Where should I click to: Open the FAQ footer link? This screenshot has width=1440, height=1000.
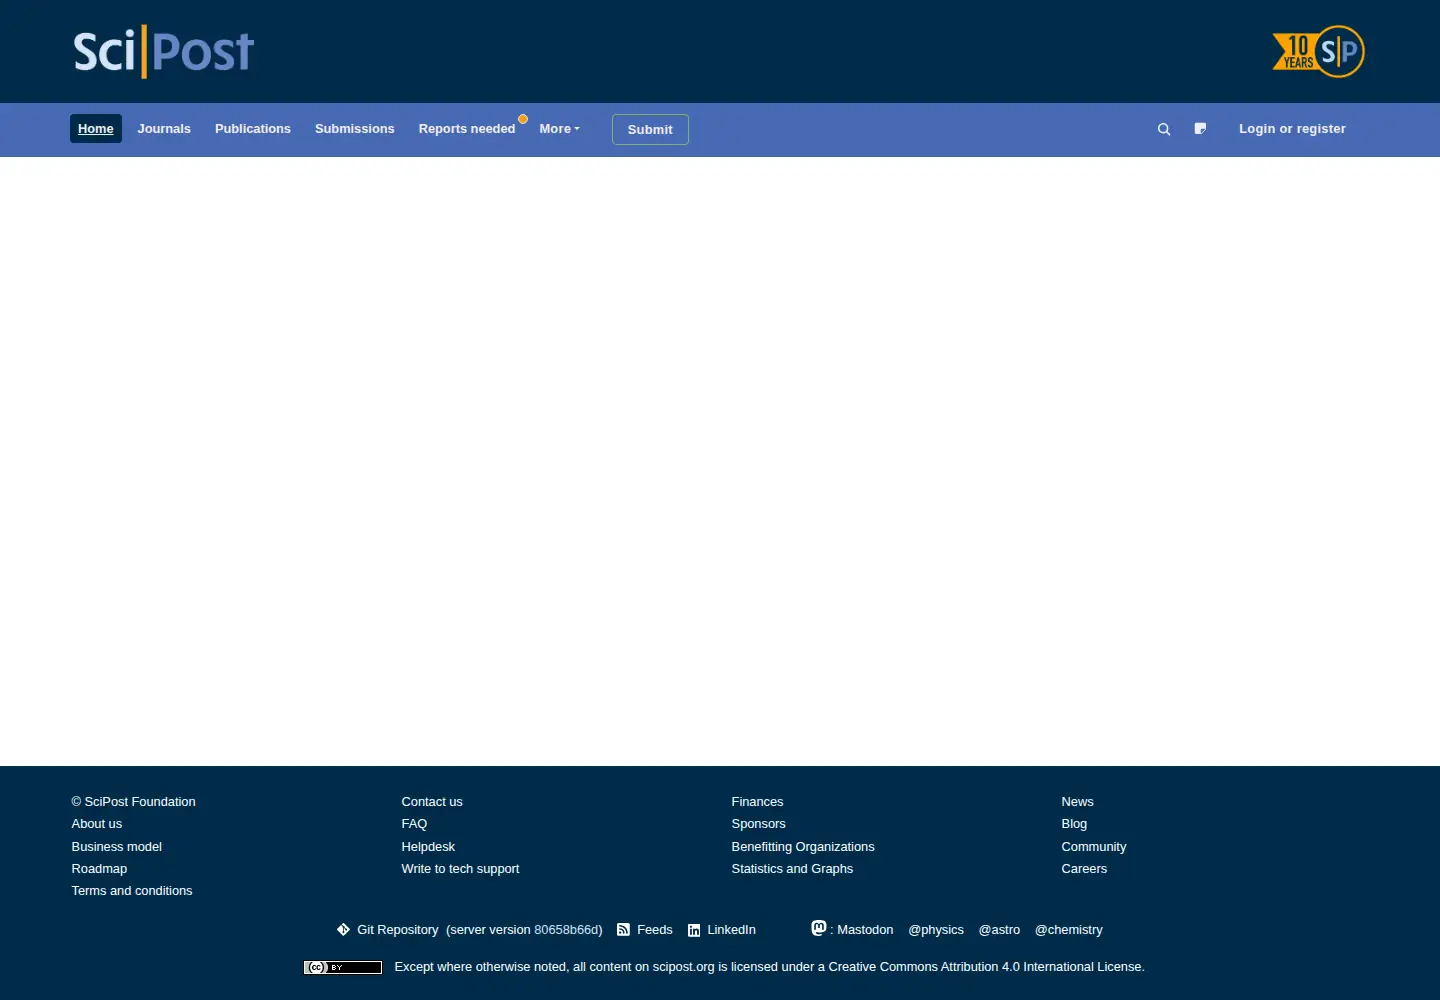(414, 824)
